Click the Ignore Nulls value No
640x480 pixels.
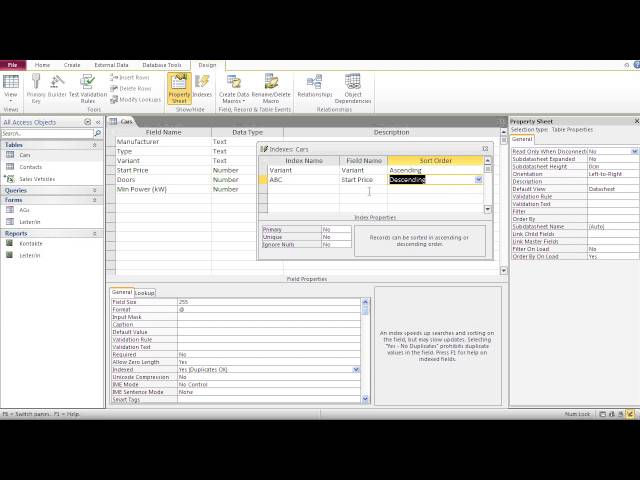336,244
